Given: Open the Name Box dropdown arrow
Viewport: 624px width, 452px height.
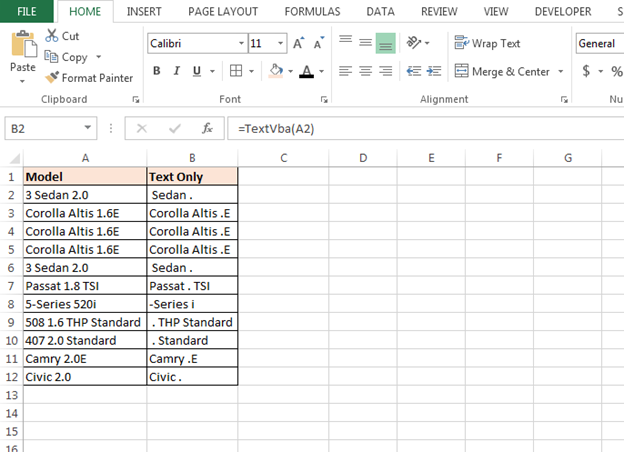Looking at the screenshot, I should 88,128.
